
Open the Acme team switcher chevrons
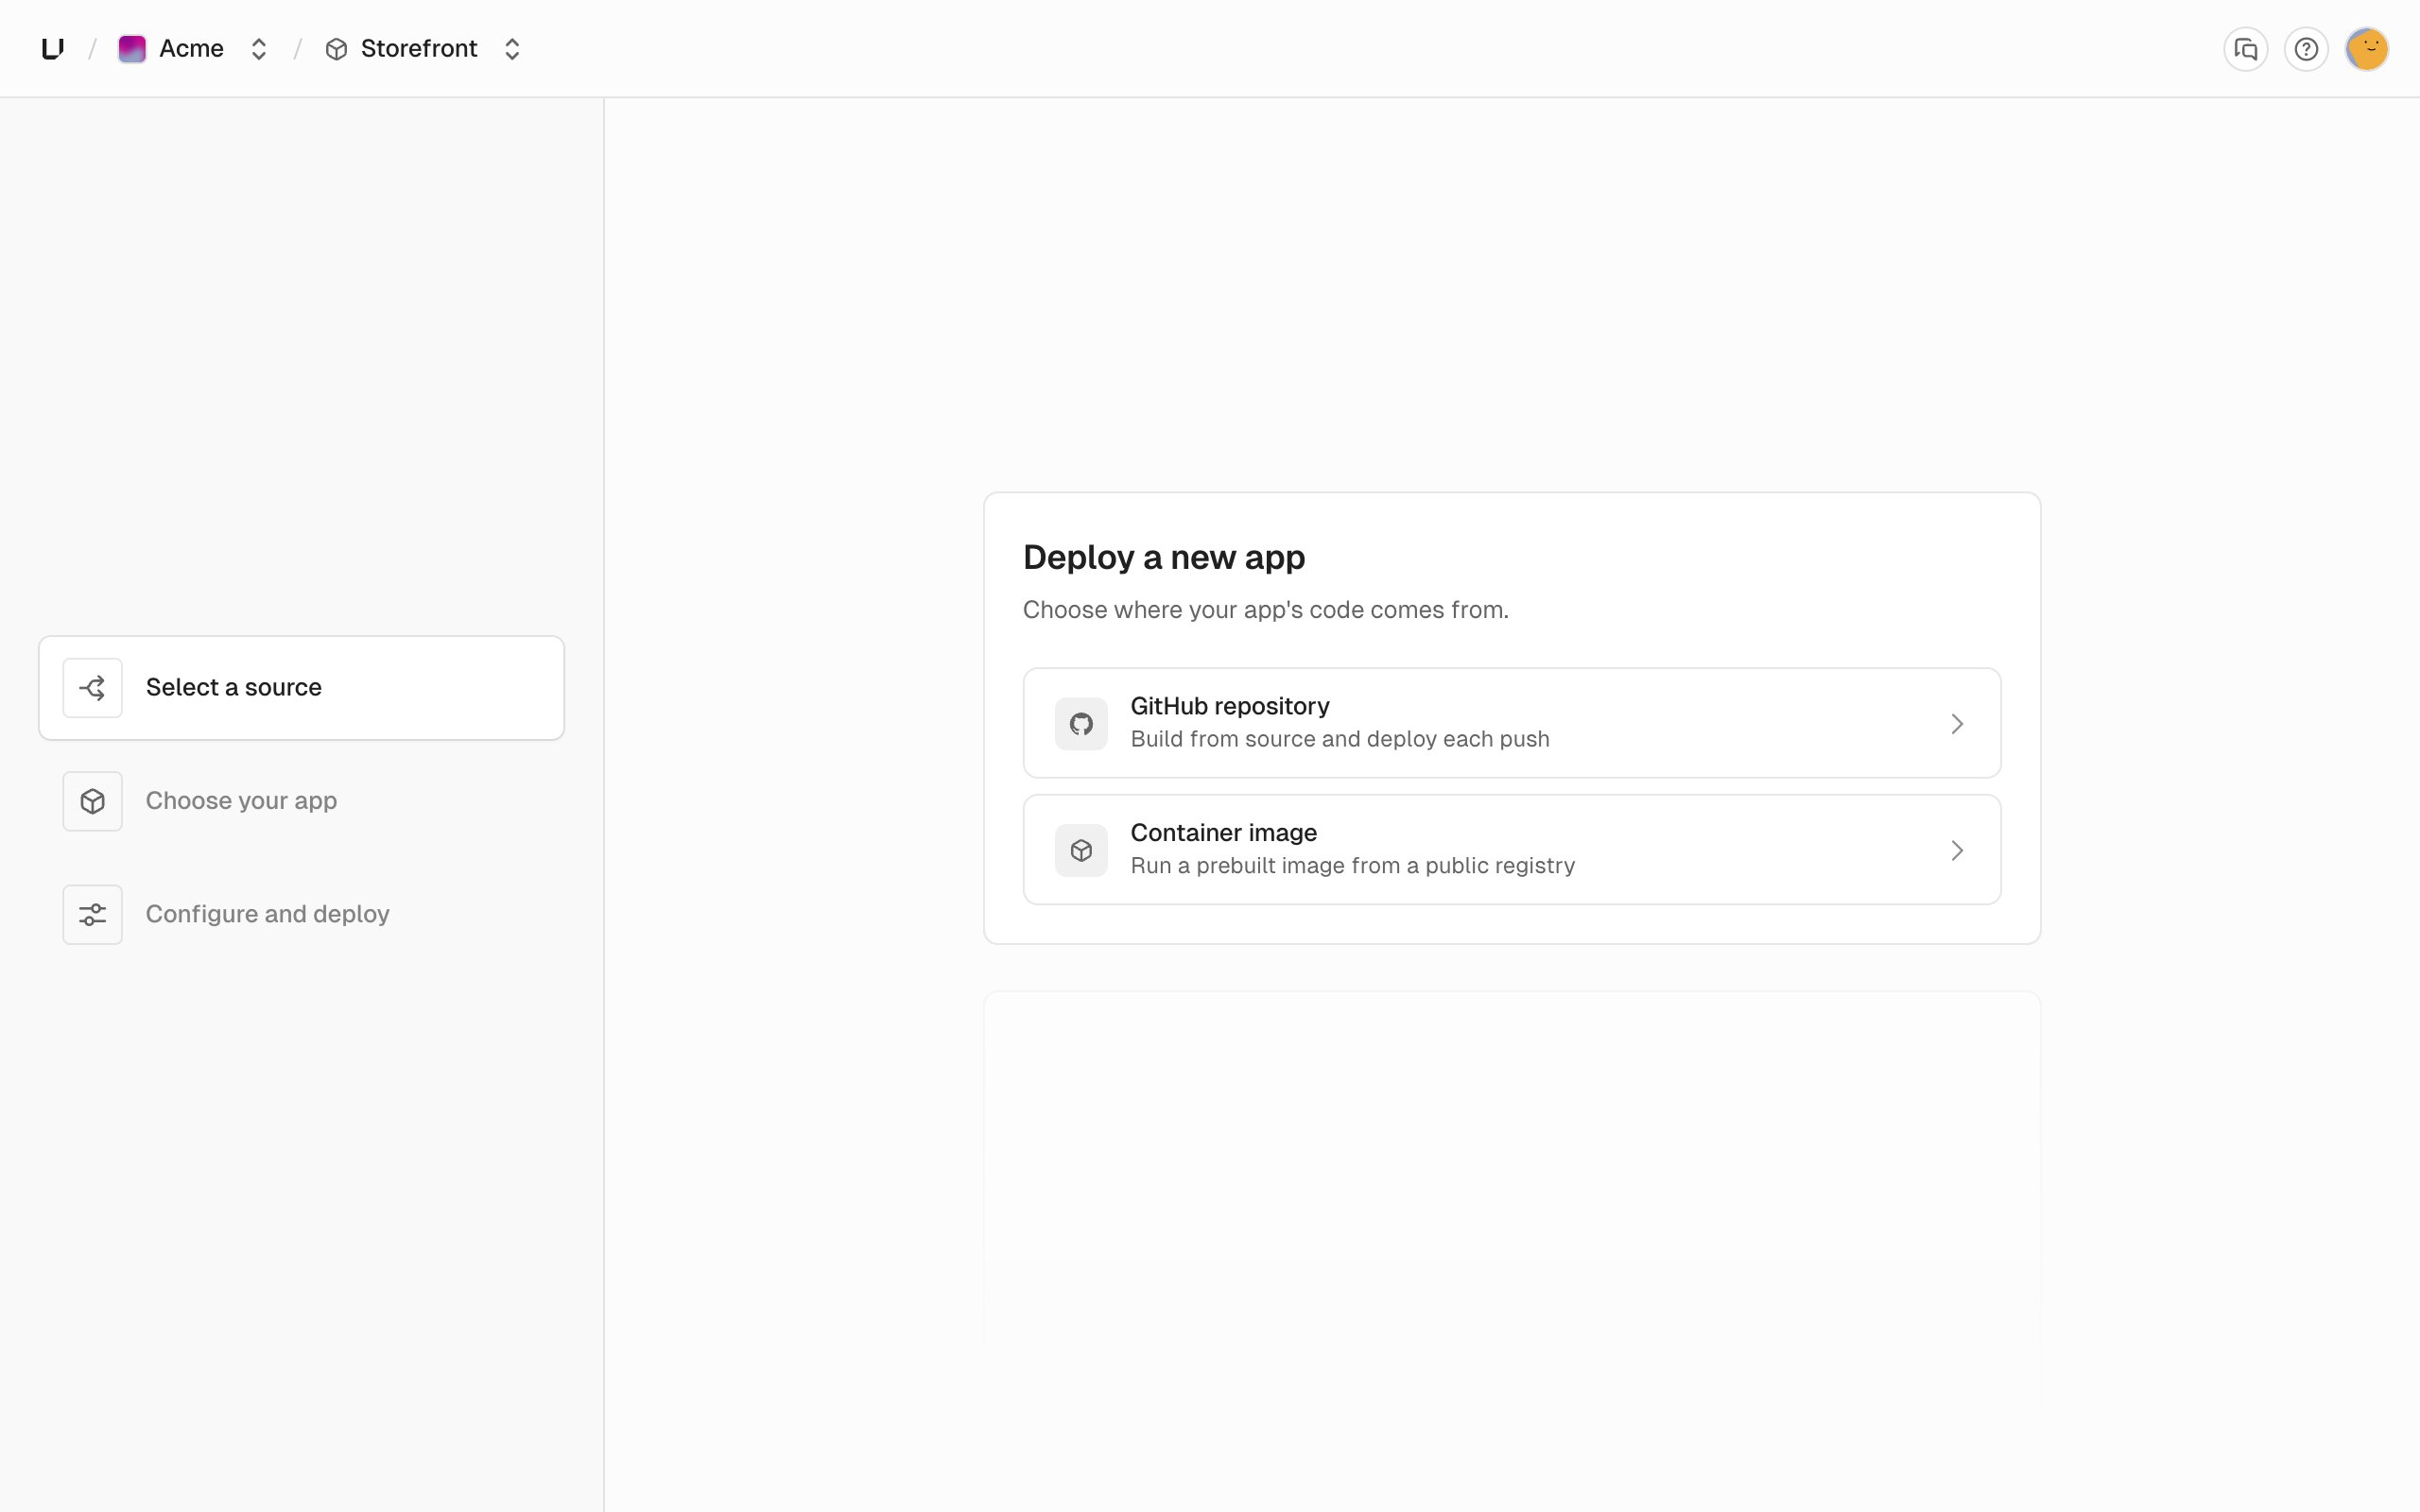point(259,49)
